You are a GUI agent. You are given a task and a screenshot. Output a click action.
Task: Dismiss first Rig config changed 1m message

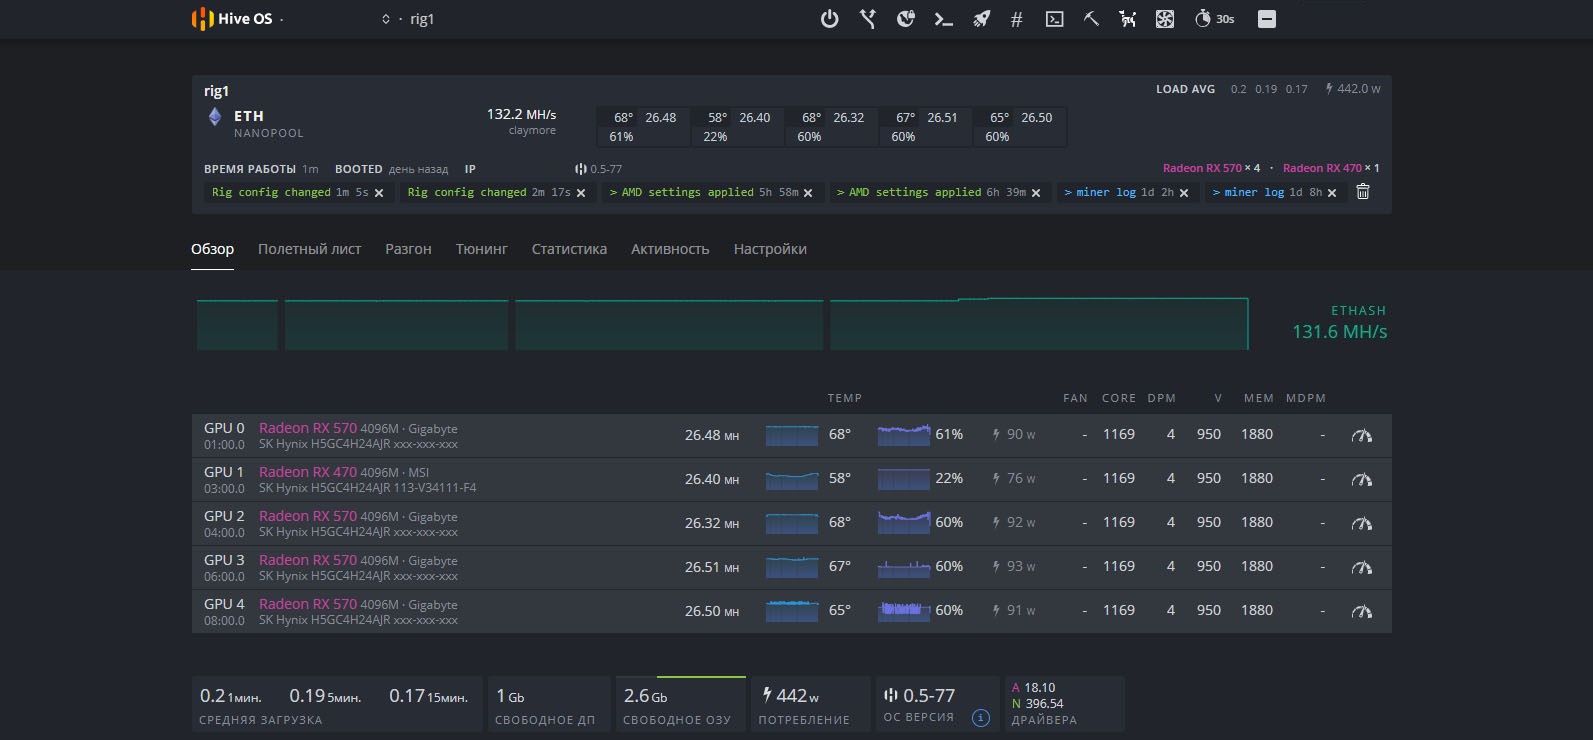click(379, 193)
